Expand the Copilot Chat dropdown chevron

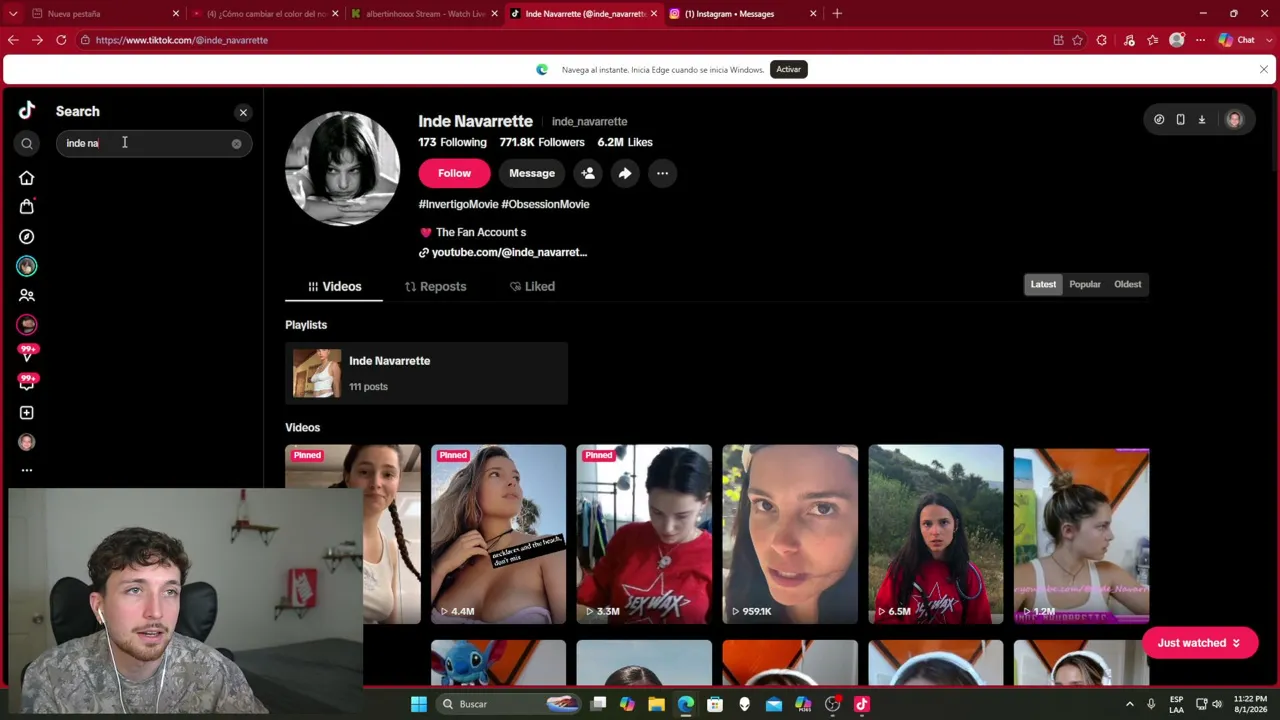(1268, 40)
